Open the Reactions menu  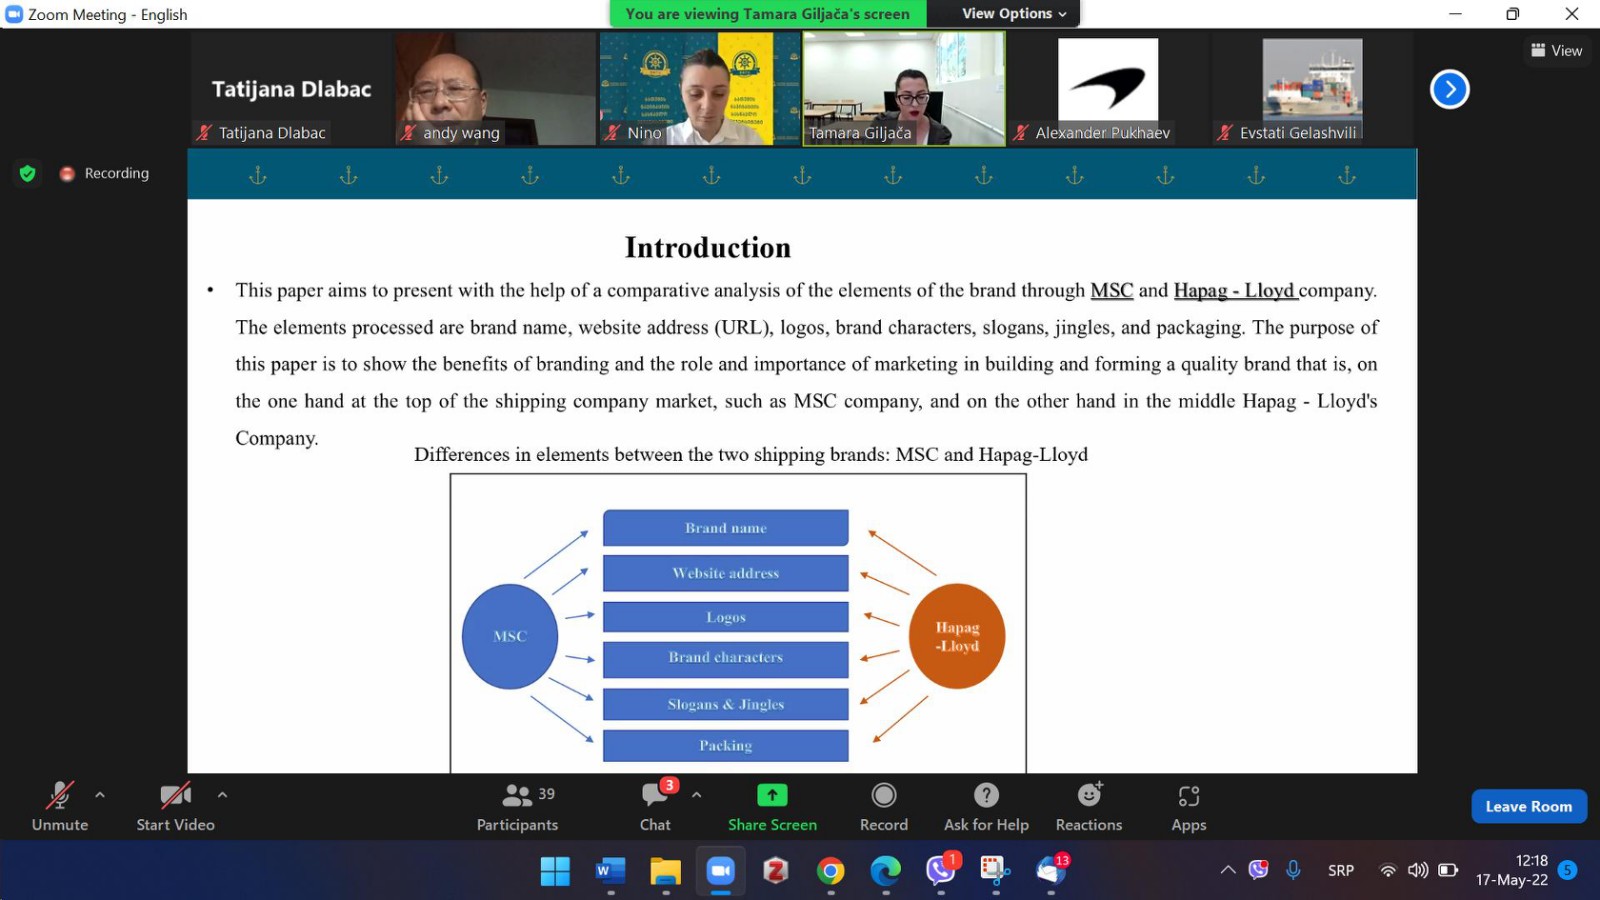pos(1089,807)
